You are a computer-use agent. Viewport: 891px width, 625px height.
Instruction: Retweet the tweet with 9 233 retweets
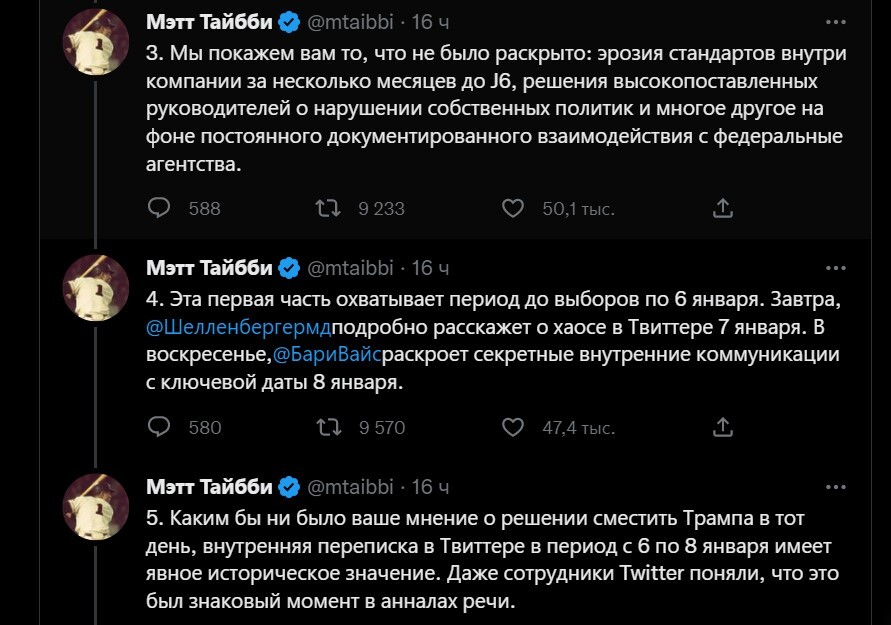click(327, 208)
